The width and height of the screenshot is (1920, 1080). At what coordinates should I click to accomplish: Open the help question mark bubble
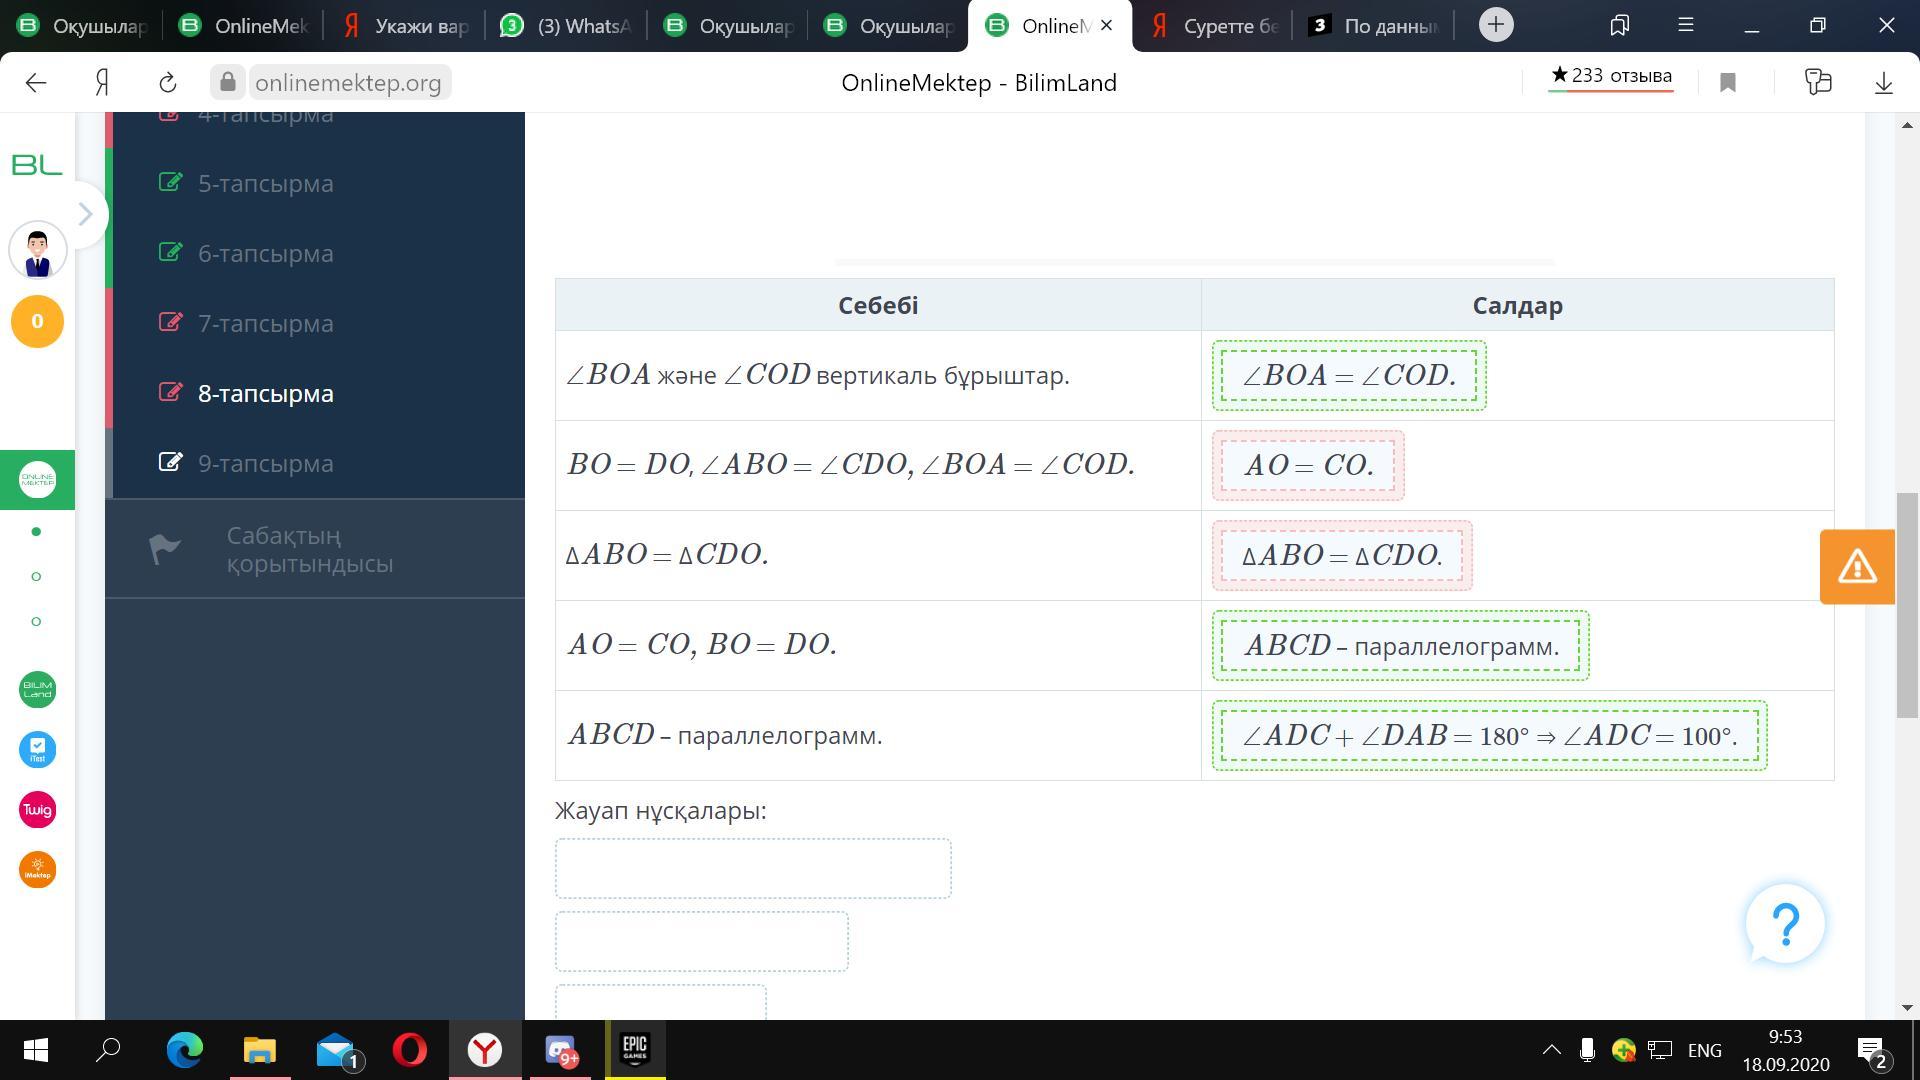[1785, 924]
